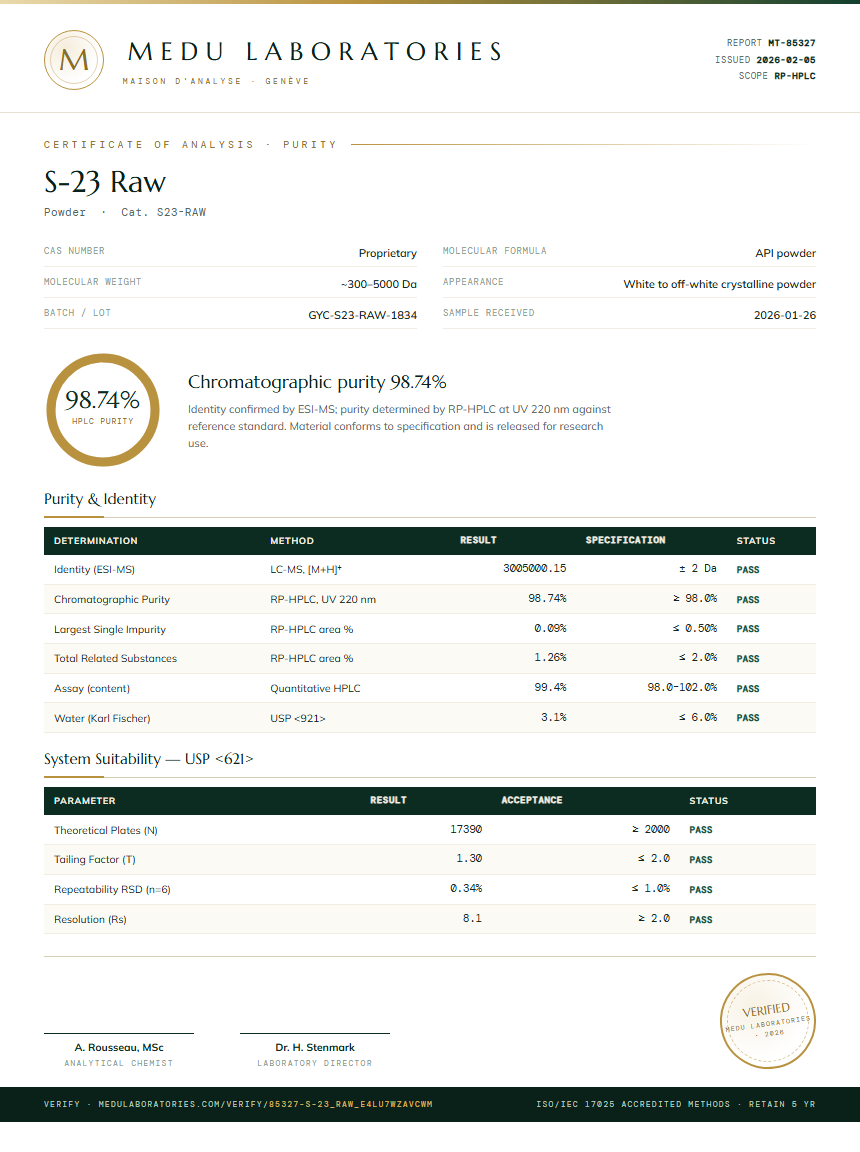Click the Water (Karl Fischer) row label

click(102, 719)
